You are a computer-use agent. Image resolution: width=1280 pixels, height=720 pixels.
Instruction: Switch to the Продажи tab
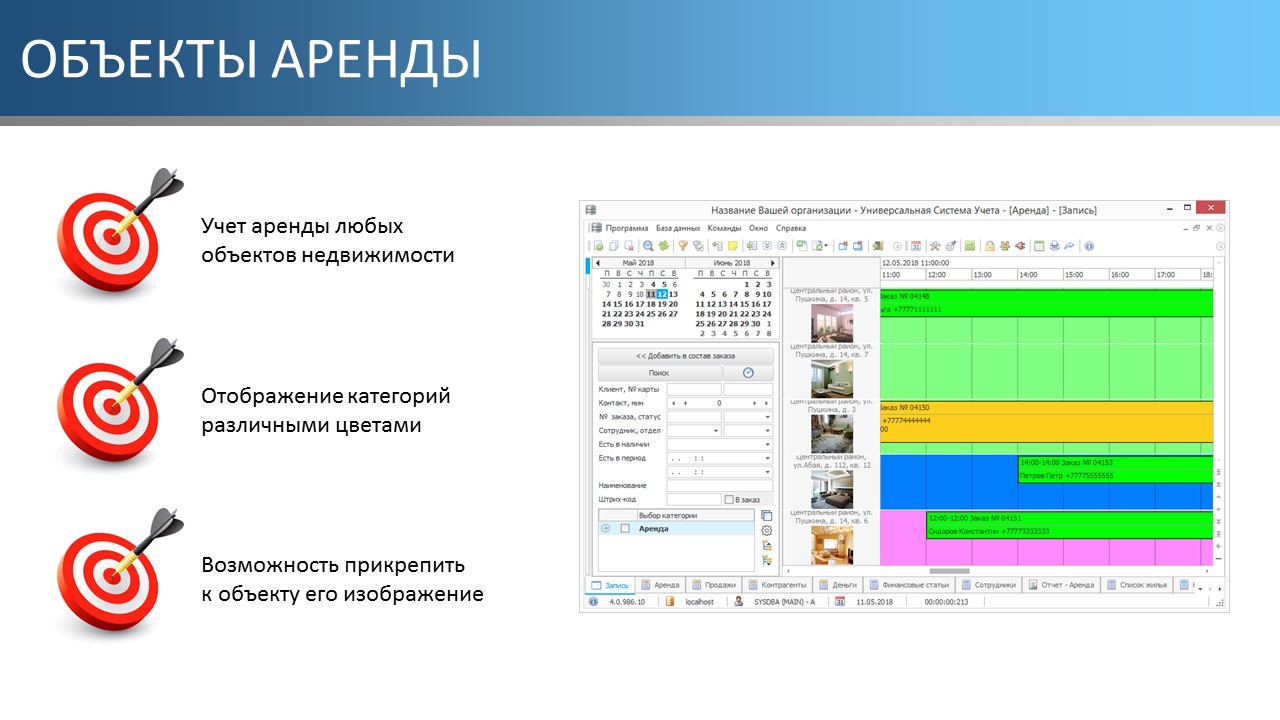[713, 585]
